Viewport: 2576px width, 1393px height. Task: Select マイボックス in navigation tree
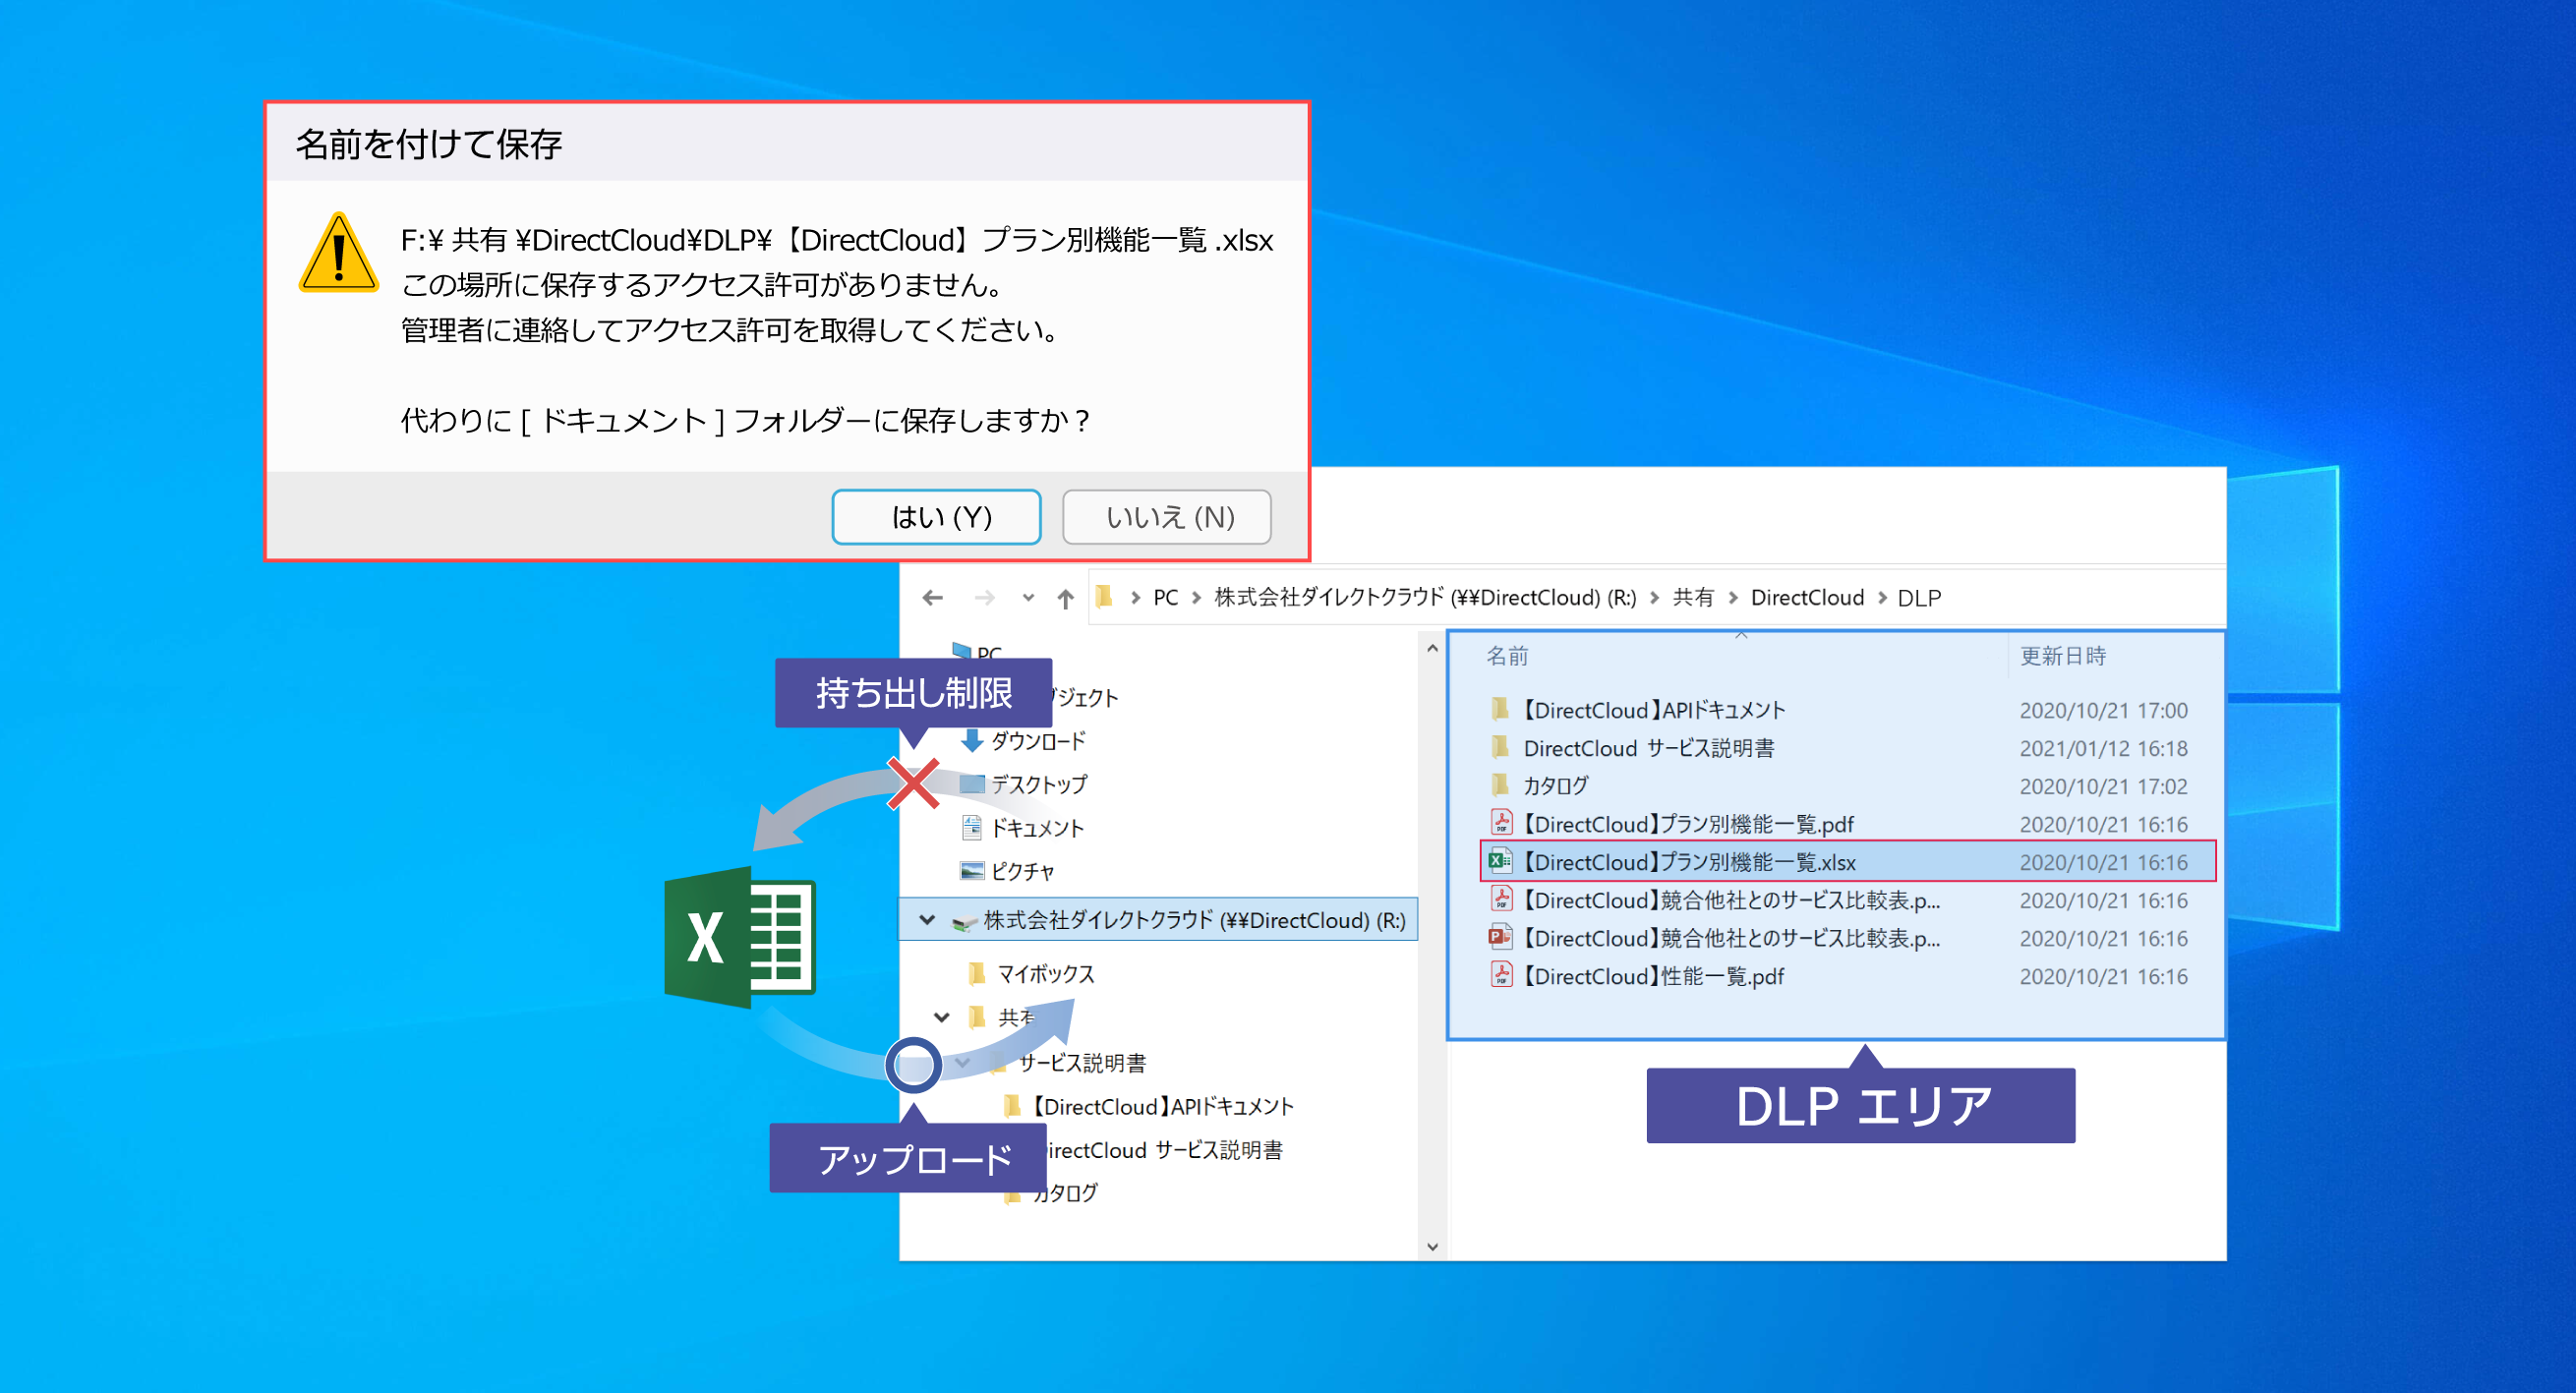pyautogui.click(x=1046, y=974)
